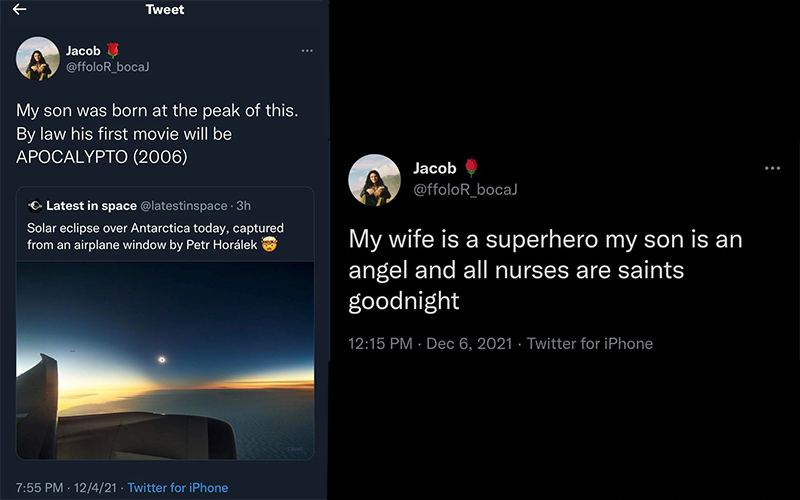Screen dimensions: 800x500
Task: Open the three-dot menu on left tweet
Action: [308, 50]
